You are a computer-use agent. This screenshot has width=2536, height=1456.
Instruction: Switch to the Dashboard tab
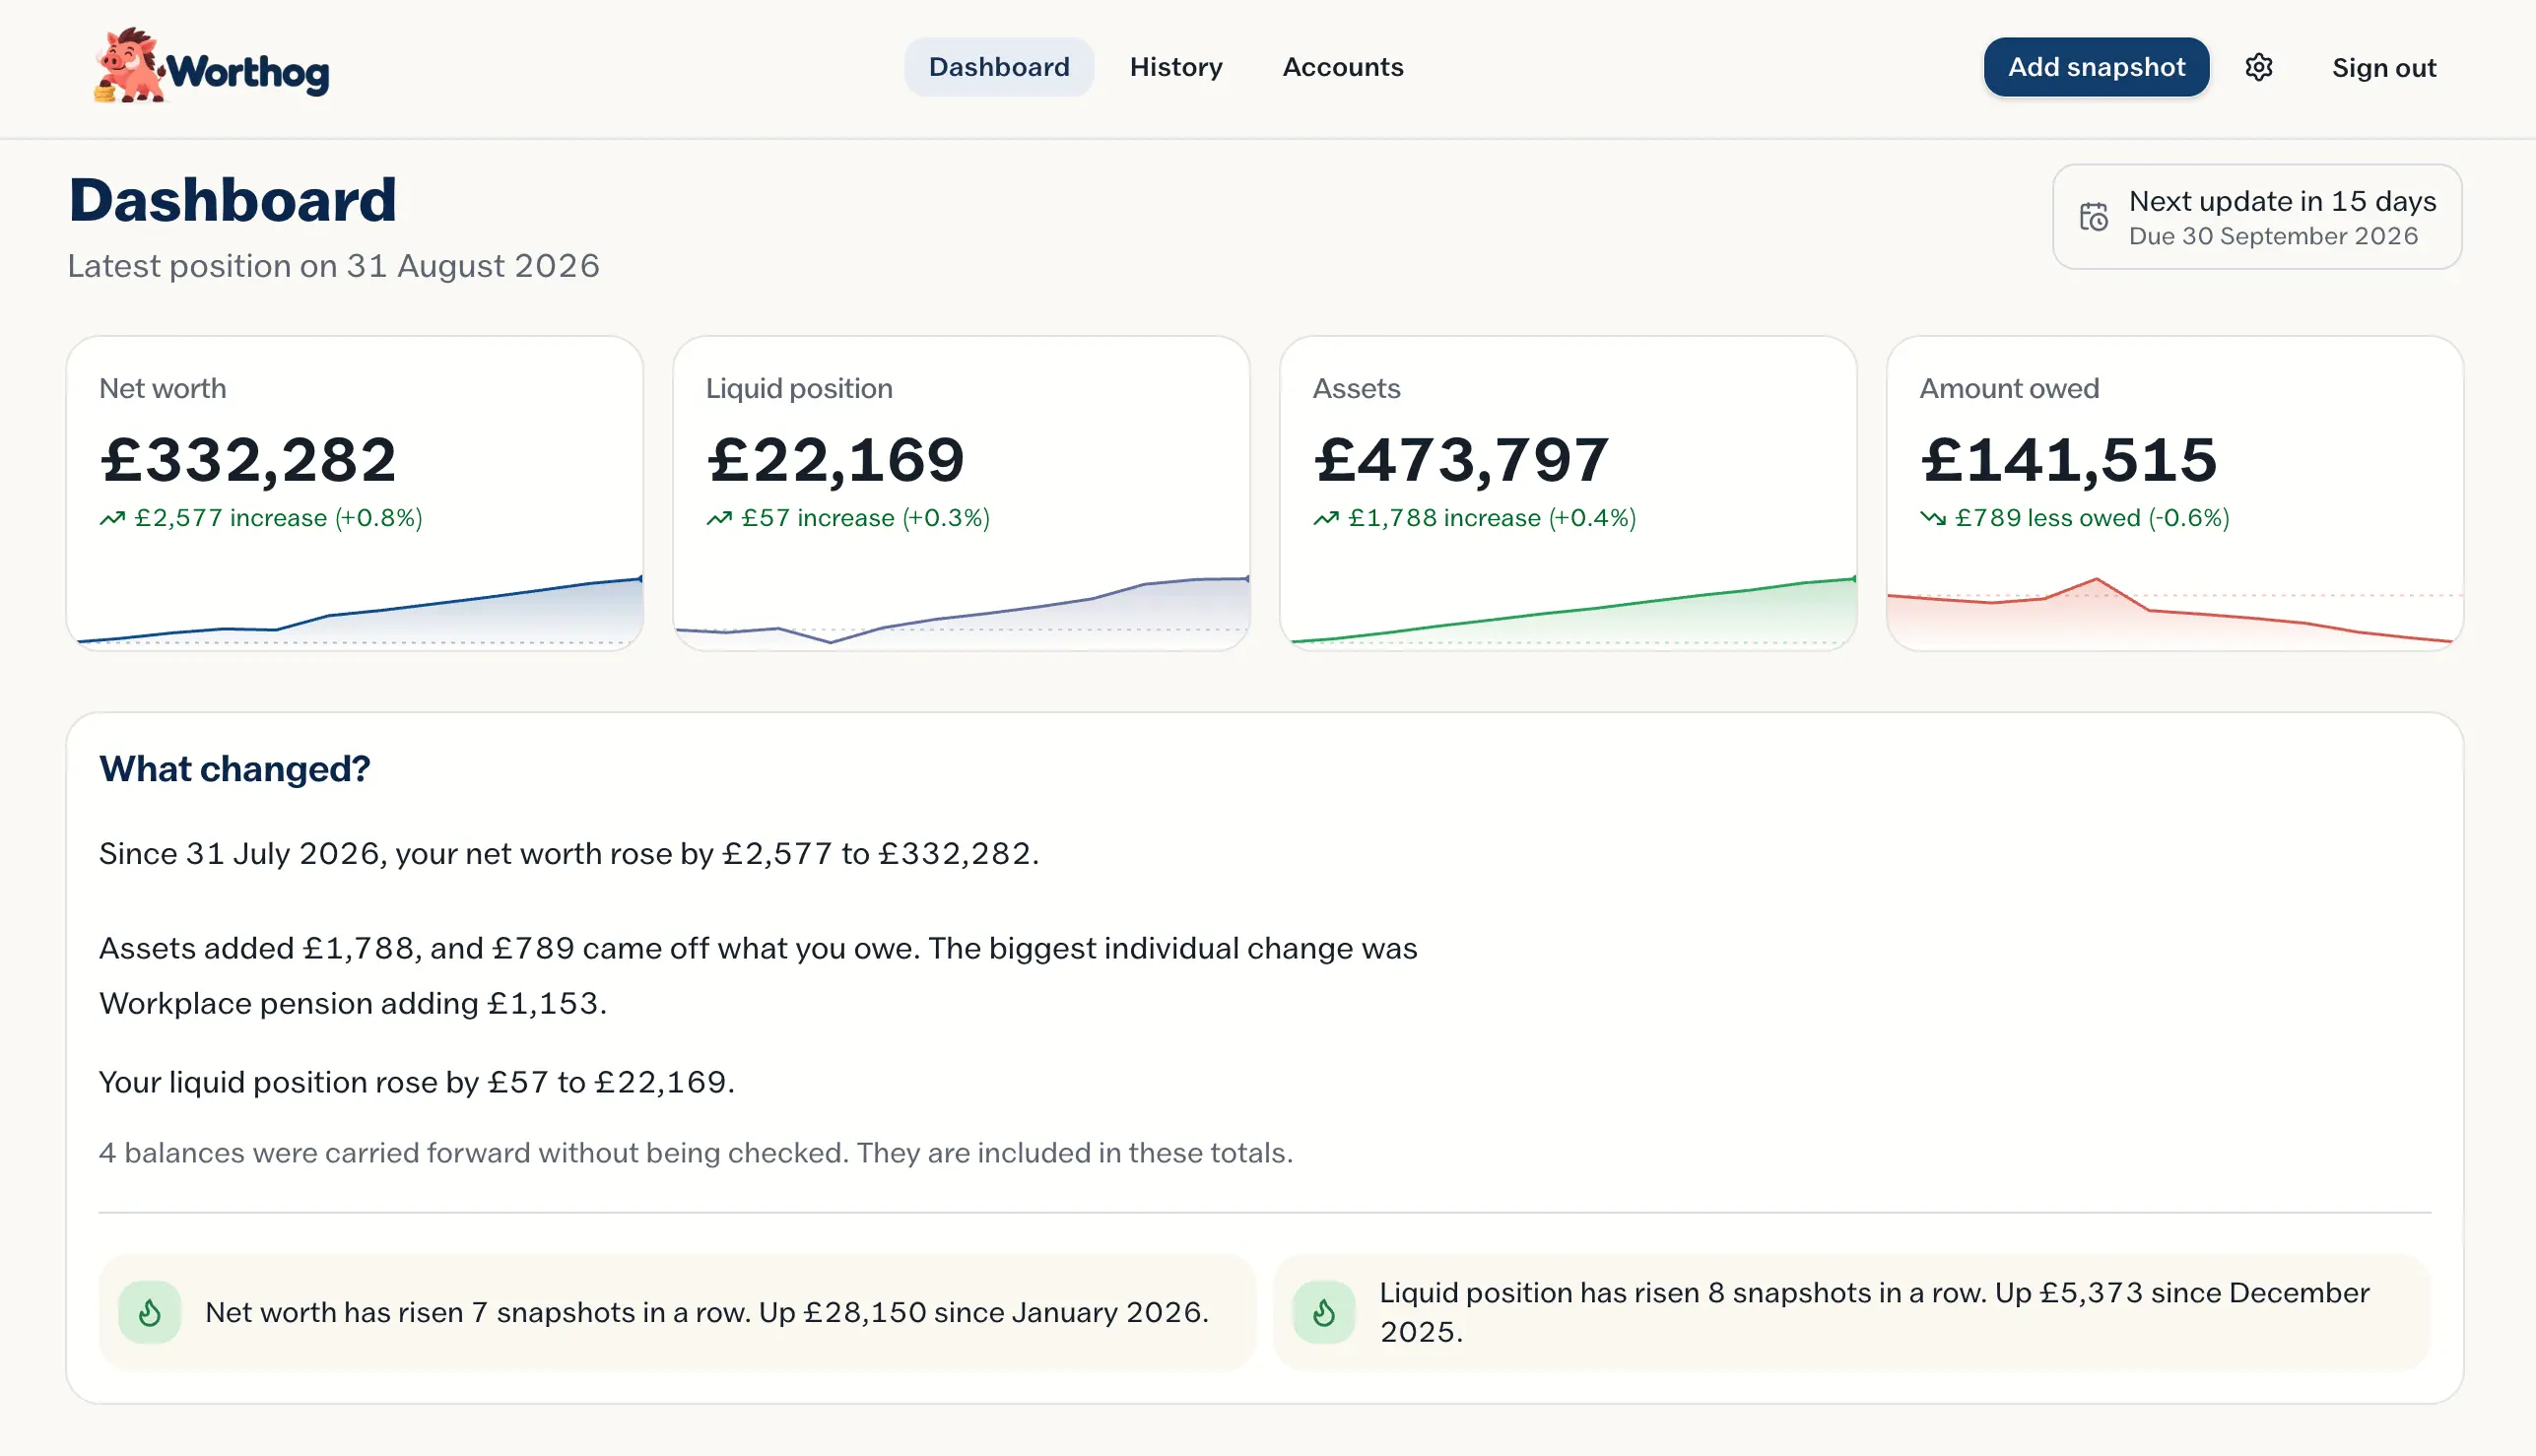pyautogui.click(x=999, y=67)
